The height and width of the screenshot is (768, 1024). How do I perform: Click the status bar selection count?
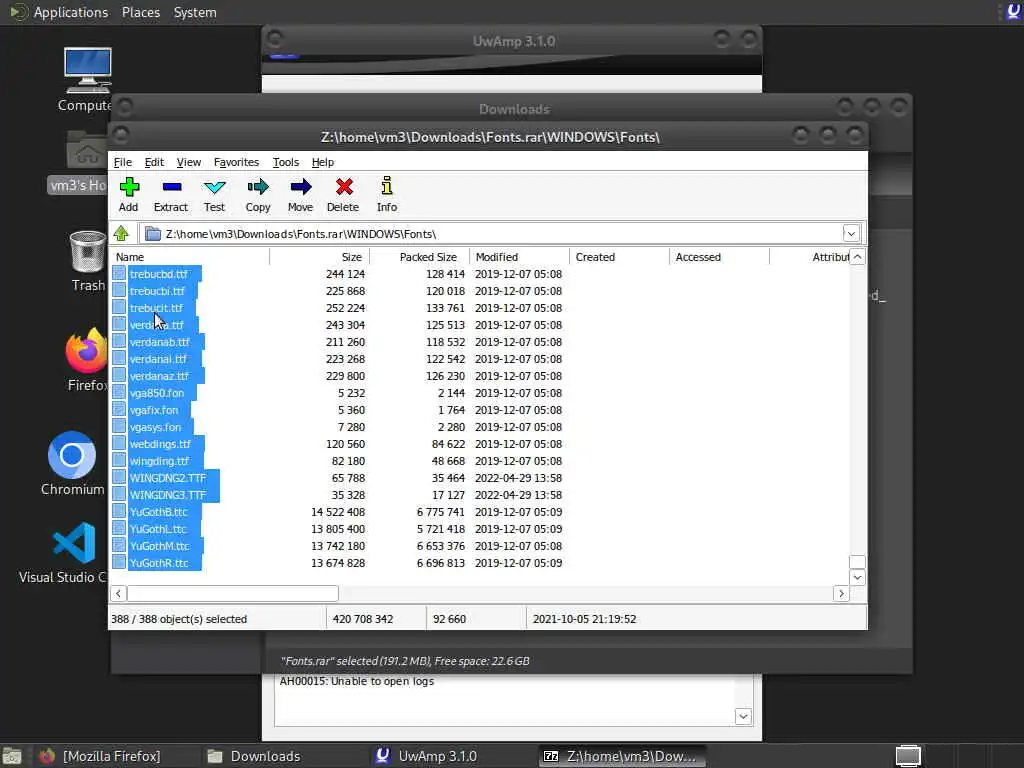click(179, 618)
